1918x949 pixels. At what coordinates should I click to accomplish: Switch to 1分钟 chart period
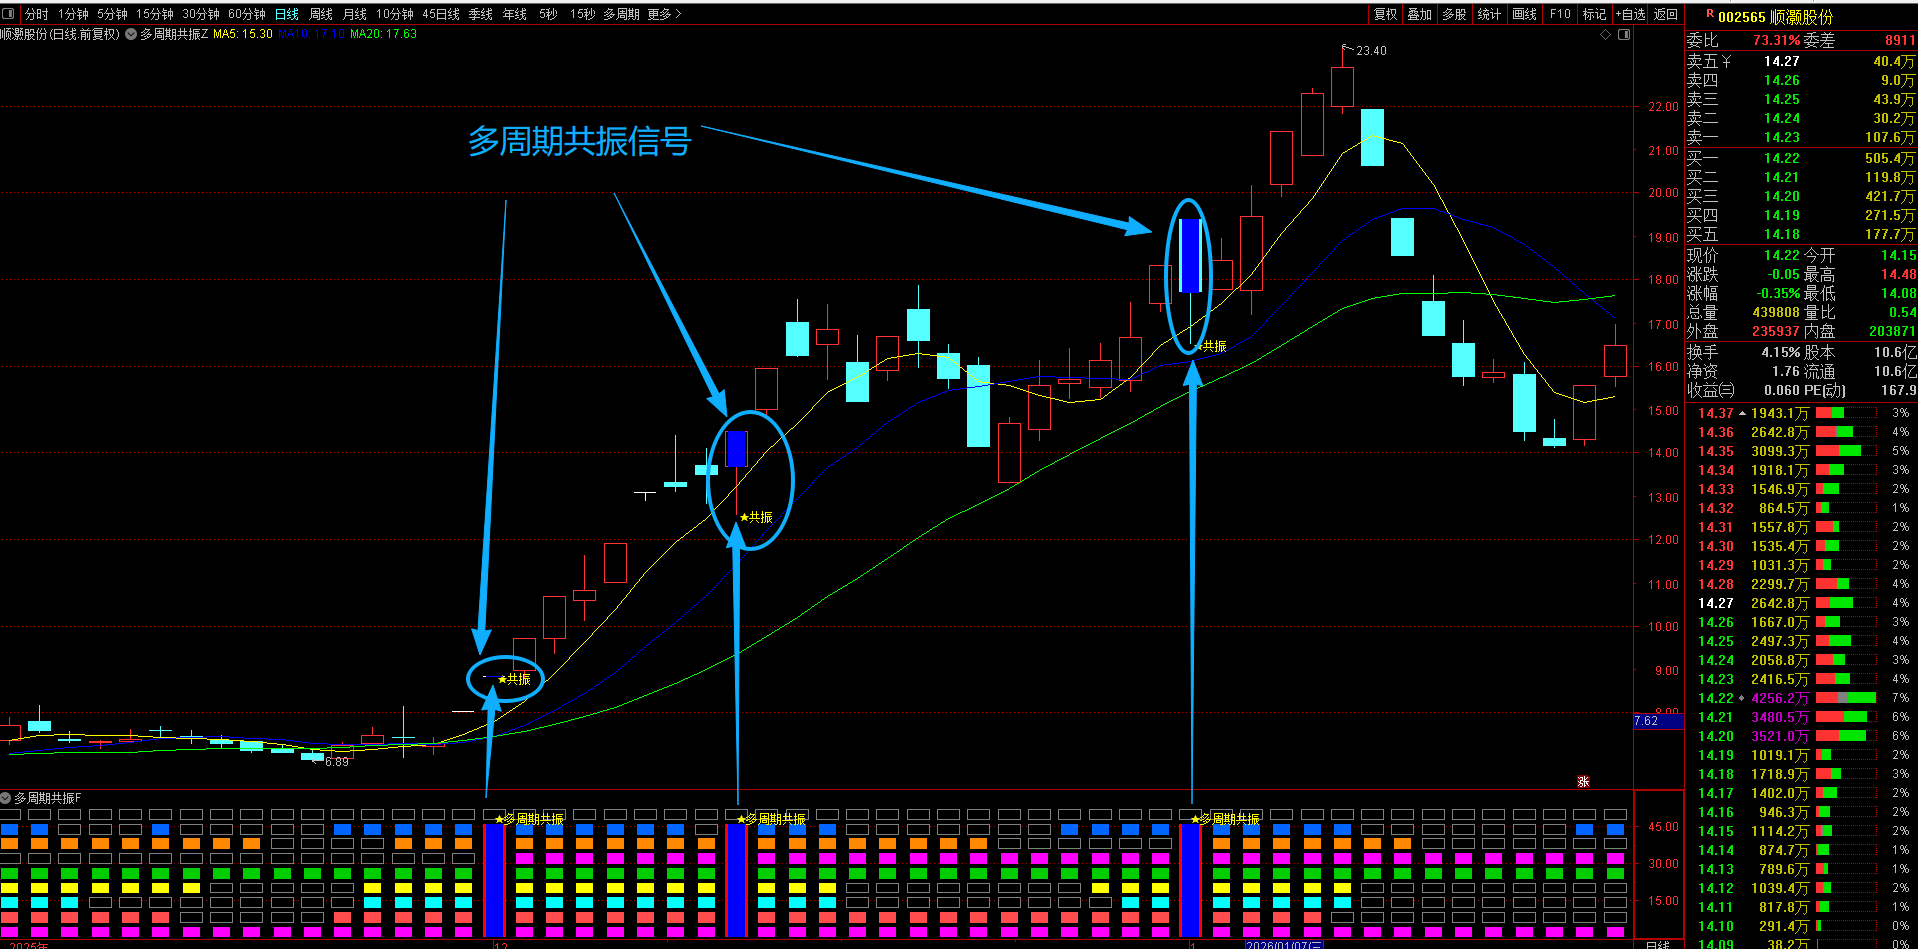[x=74, y=14]
